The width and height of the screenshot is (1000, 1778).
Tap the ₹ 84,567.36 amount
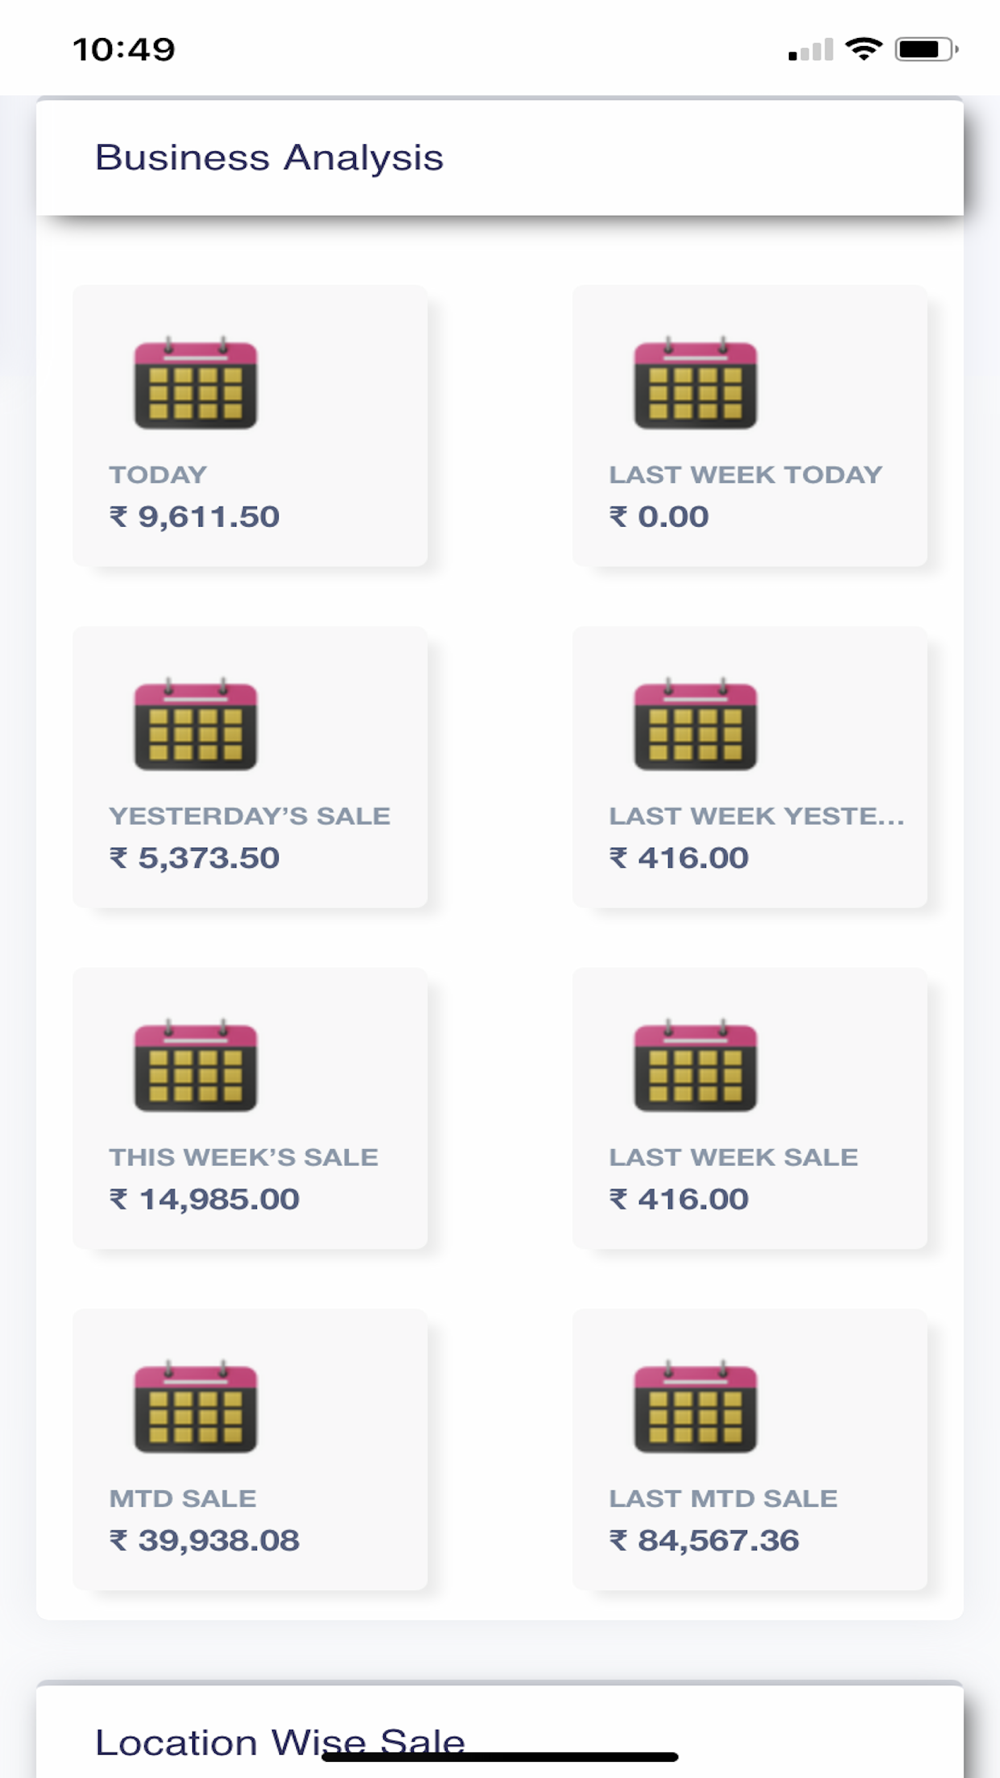[705, 1540]
